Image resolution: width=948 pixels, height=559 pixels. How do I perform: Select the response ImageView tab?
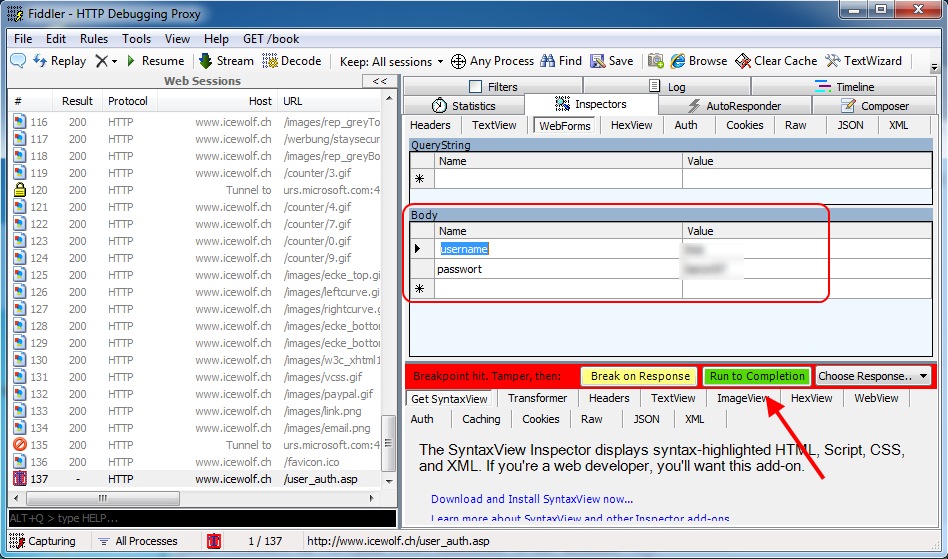[742, 398]
